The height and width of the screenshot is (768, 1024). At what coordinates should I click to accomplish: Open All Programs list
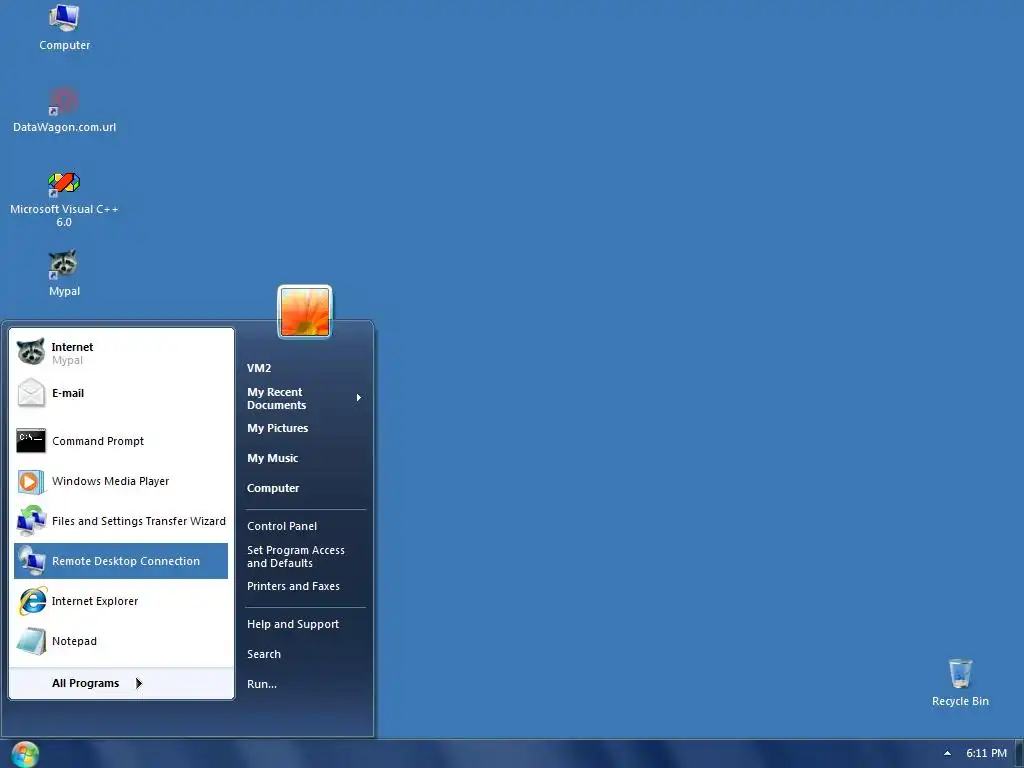(x=121, y=683)
